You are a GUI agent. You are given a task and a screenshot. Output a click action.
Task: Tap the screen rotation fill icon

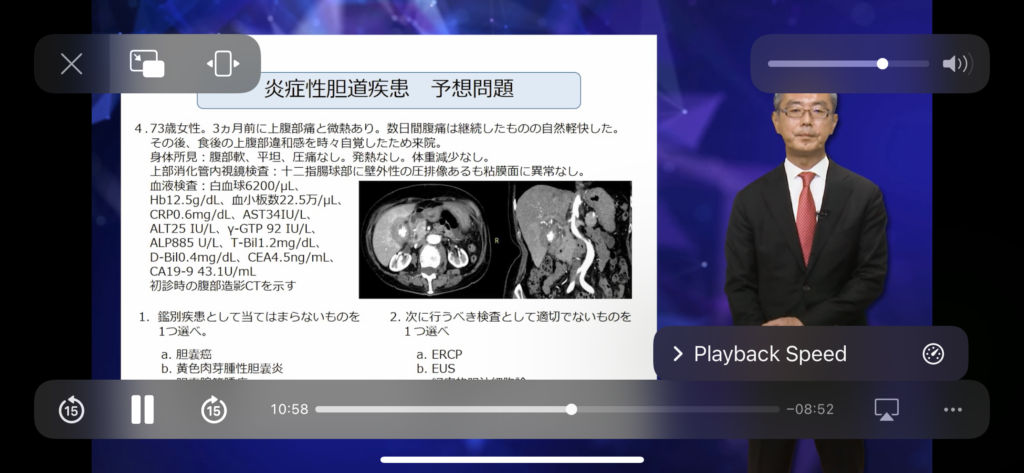tap(222, 64)
